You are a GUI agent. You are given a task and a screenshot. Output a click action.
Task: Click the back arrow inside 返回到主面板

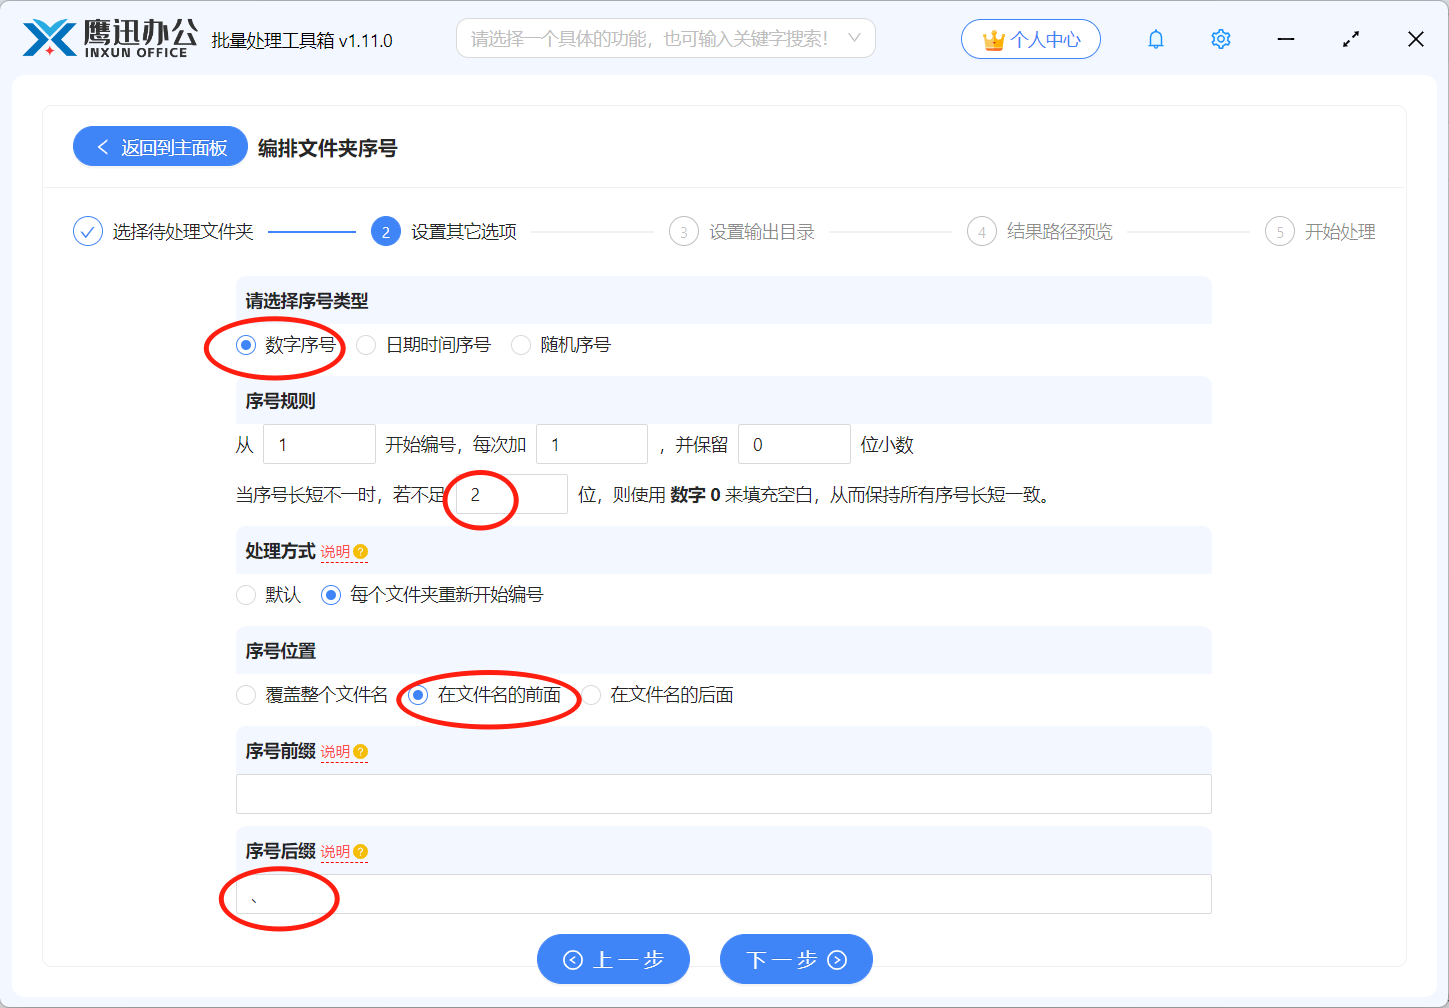[x=101, y=146]
